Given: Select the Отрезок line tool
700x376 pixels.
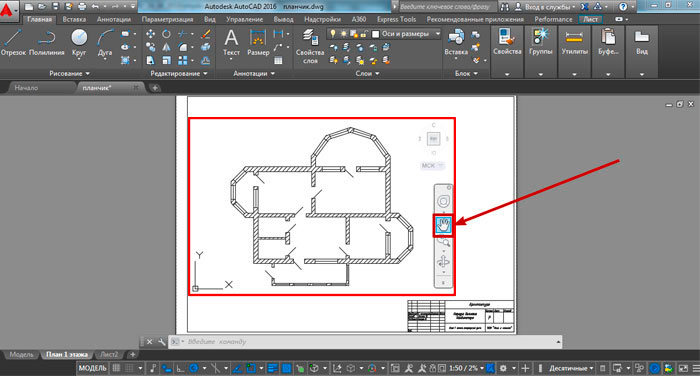Looking at the screenshot, I should (13, 43).
